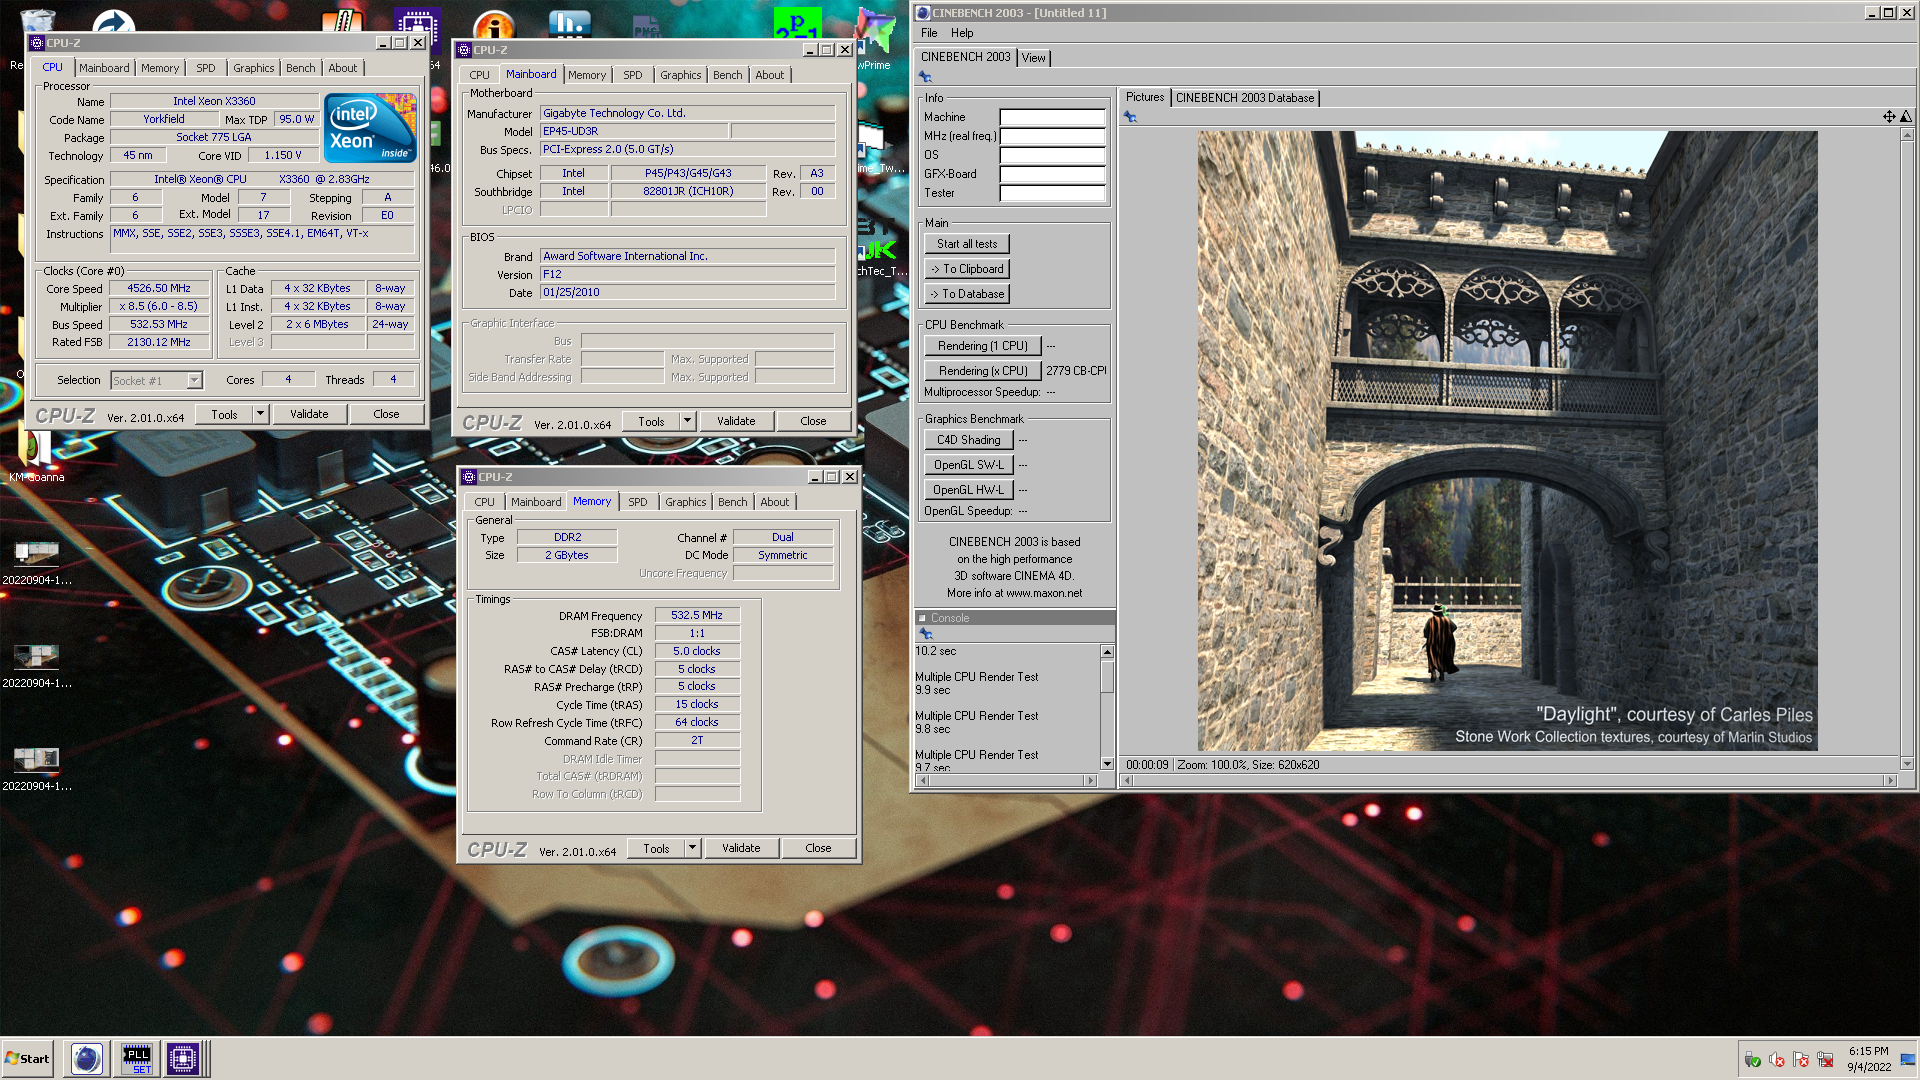Click the To Clipboard button
1920x1080 pixels.
click(967, 269)
